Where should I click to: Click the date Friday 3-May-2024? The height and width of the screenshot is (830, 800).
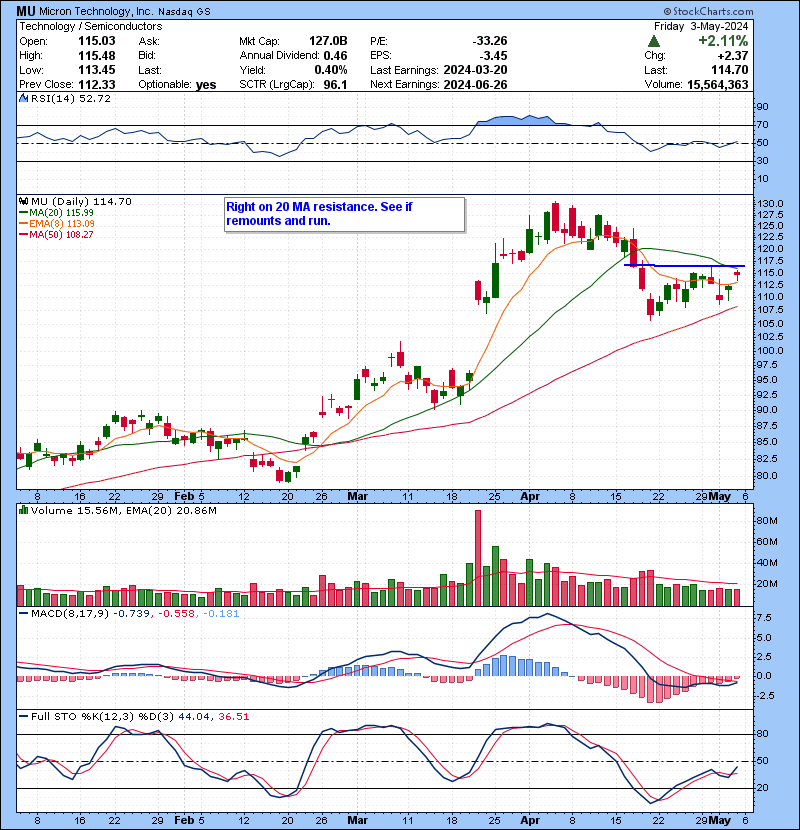tap(701, 26)
